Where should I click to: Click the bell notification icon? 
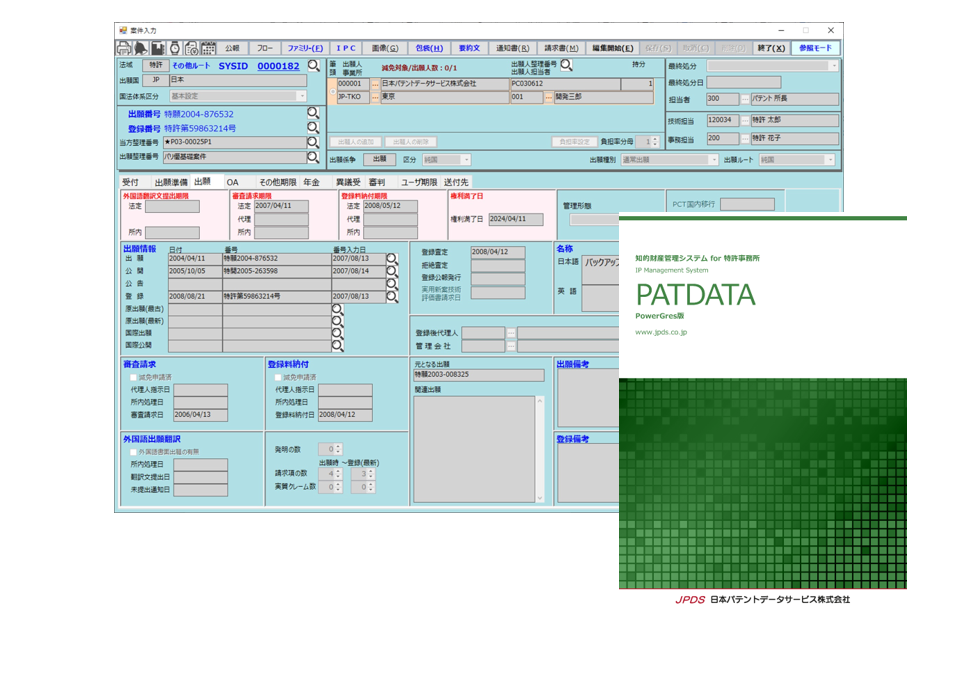tap(141, 48)
